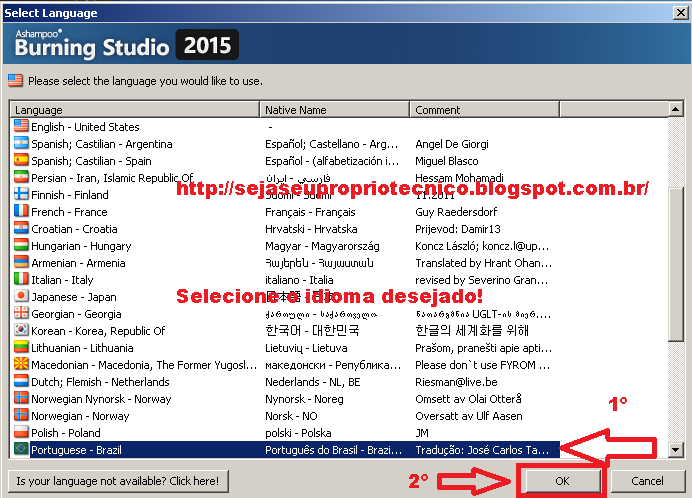
Task: Select 'Armenian - Armenia' language
Action: pyautogui.click(x=78, y=263)
